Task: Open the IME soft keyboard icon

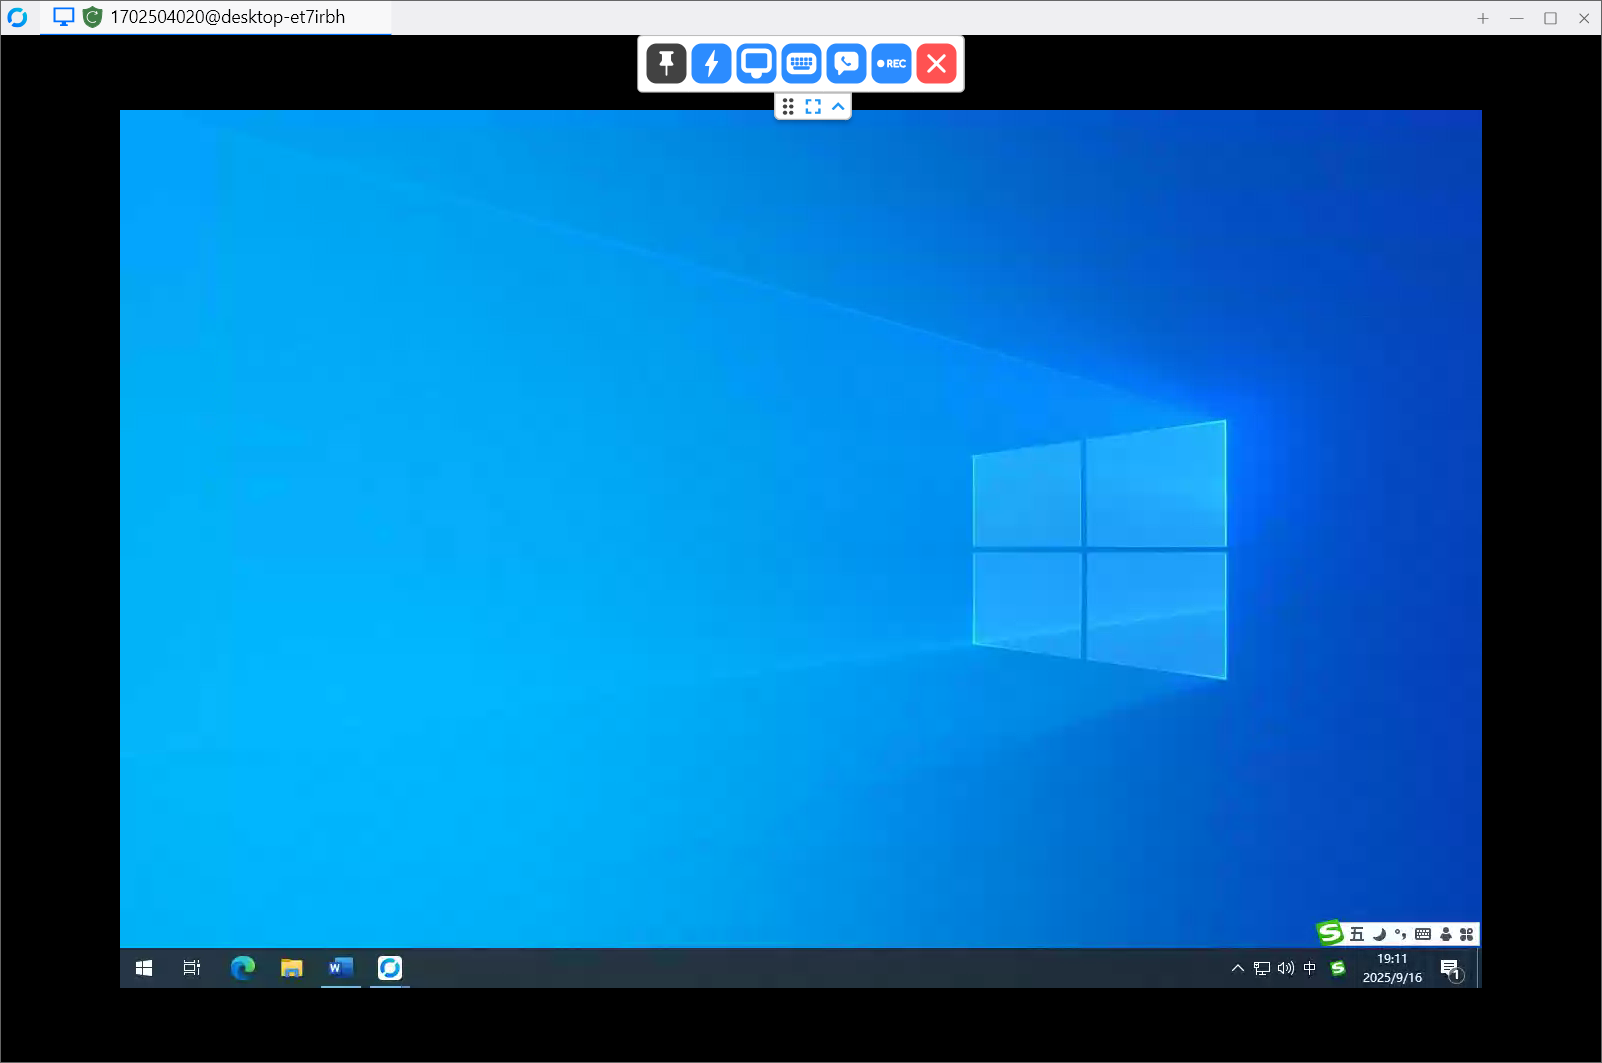Action: (1423, 934)
